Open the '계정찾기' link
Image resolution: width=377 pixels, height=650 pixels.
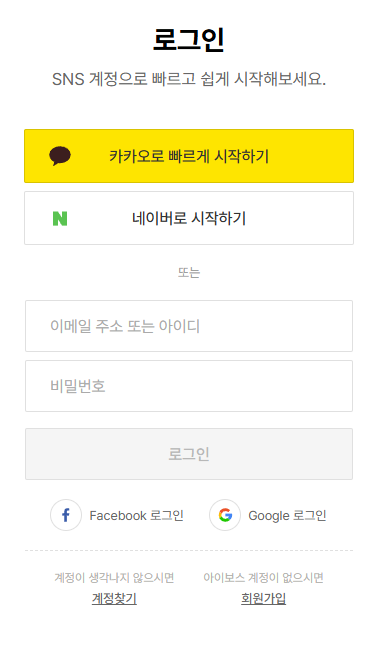point(114,599)
